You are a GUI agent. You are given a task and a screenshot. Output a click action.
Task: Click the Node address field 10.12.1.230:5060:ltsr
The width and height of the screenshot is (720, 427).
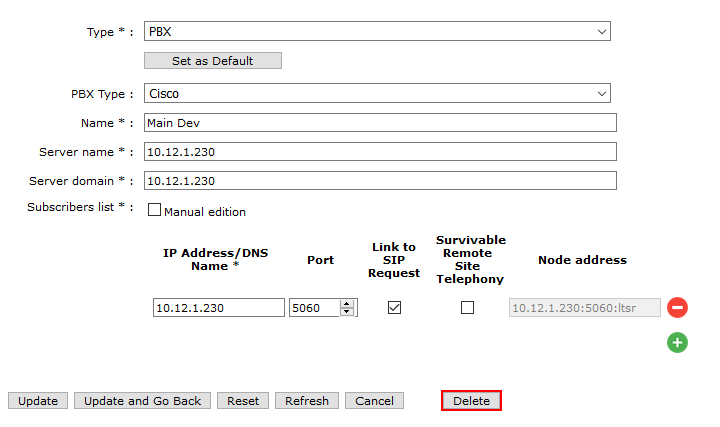click(585, 308)
